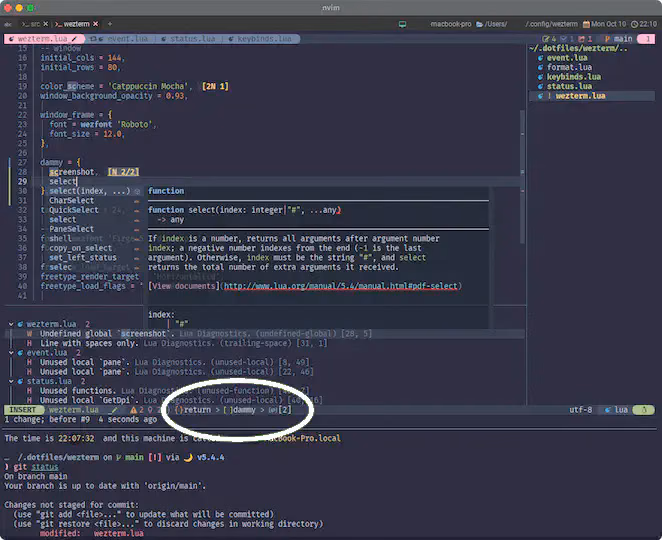Switch to the event.lua buffer tab

(122, 39)
